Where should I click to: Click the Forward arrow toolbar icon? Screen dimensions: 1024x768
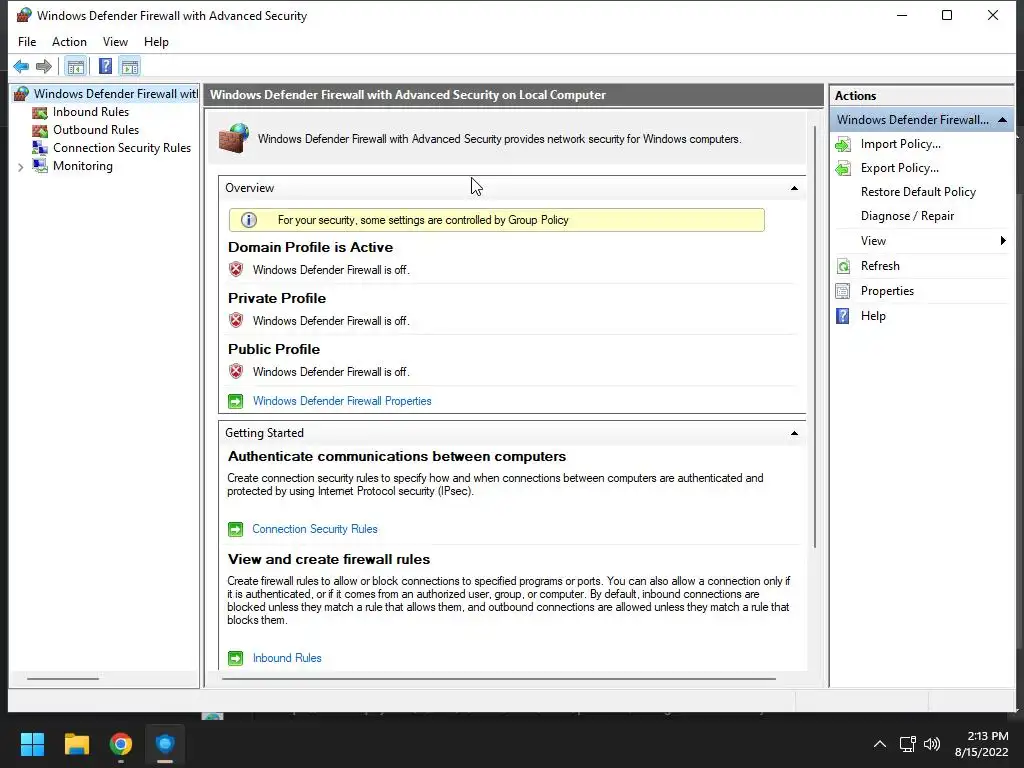pos(44,66)
